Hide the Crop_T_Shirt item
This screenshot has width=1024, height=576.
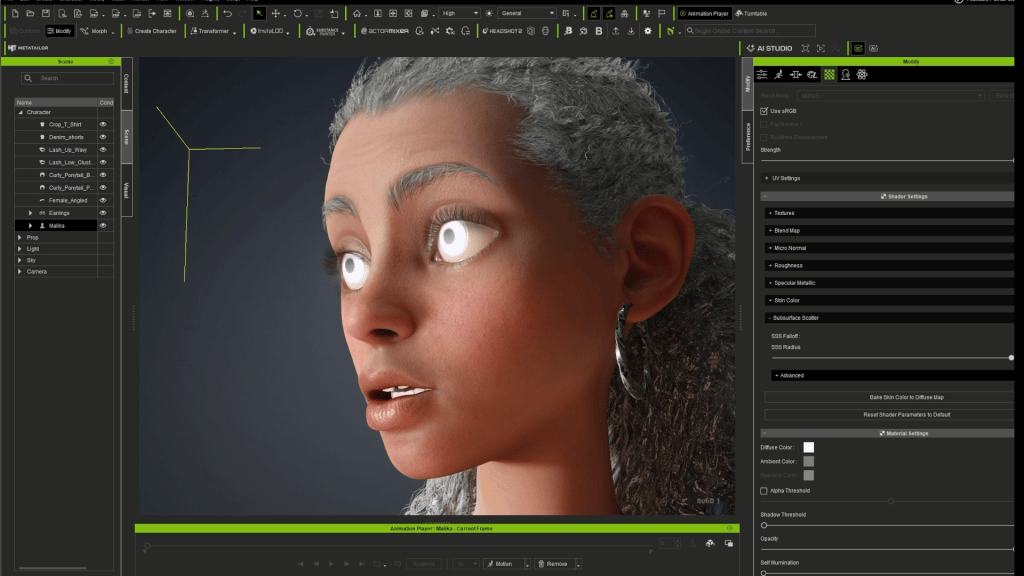[103, 124]
